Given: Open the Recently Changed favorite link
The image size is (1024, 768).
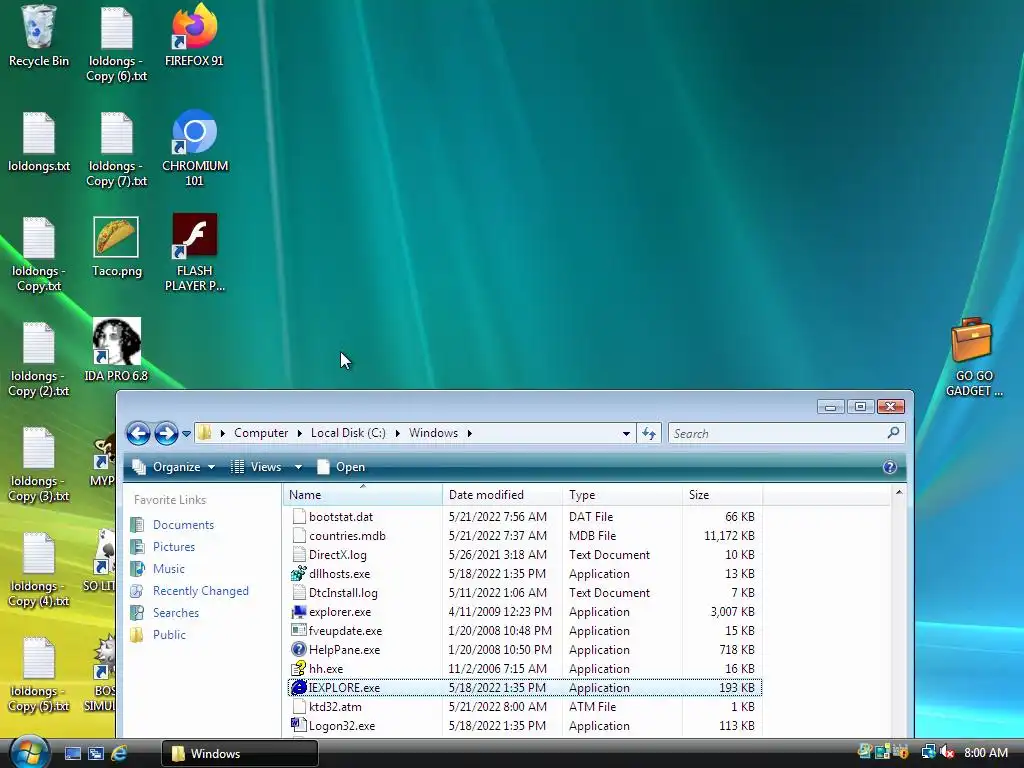Looking at the screenshot, I should point(200,591).
